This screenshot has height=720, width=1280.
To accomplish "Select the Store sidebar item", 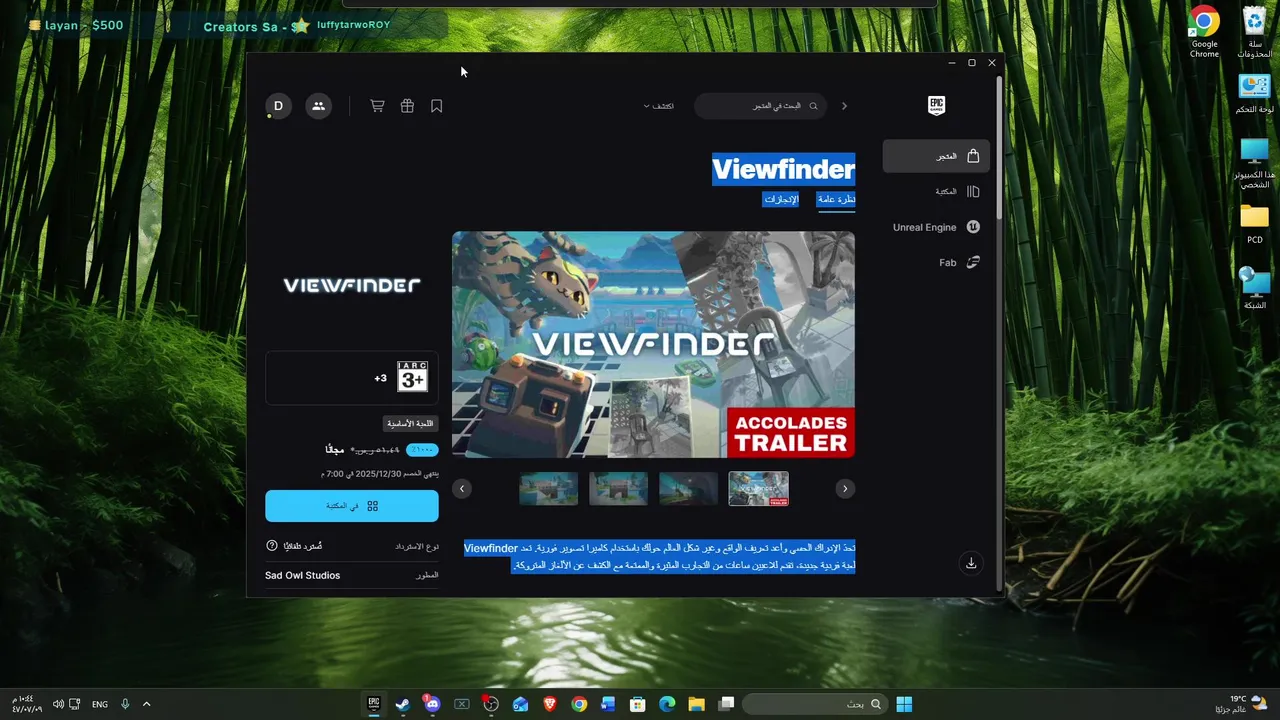I will coord(936,156).
